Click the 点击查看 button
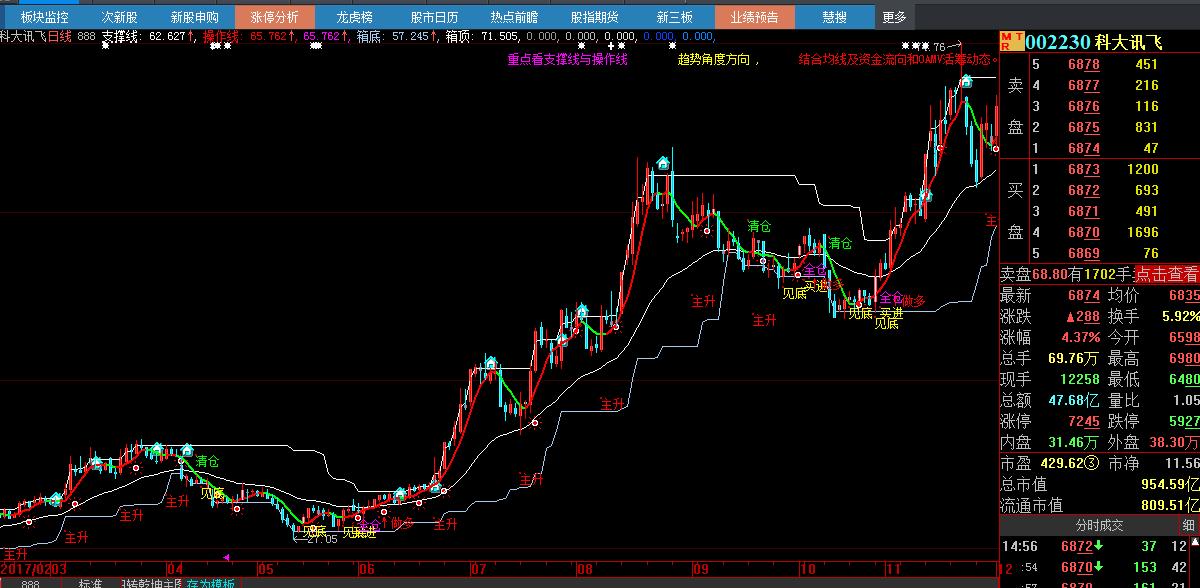The height and width of the screenshot is (588, 1200). tap(1166, 274)
